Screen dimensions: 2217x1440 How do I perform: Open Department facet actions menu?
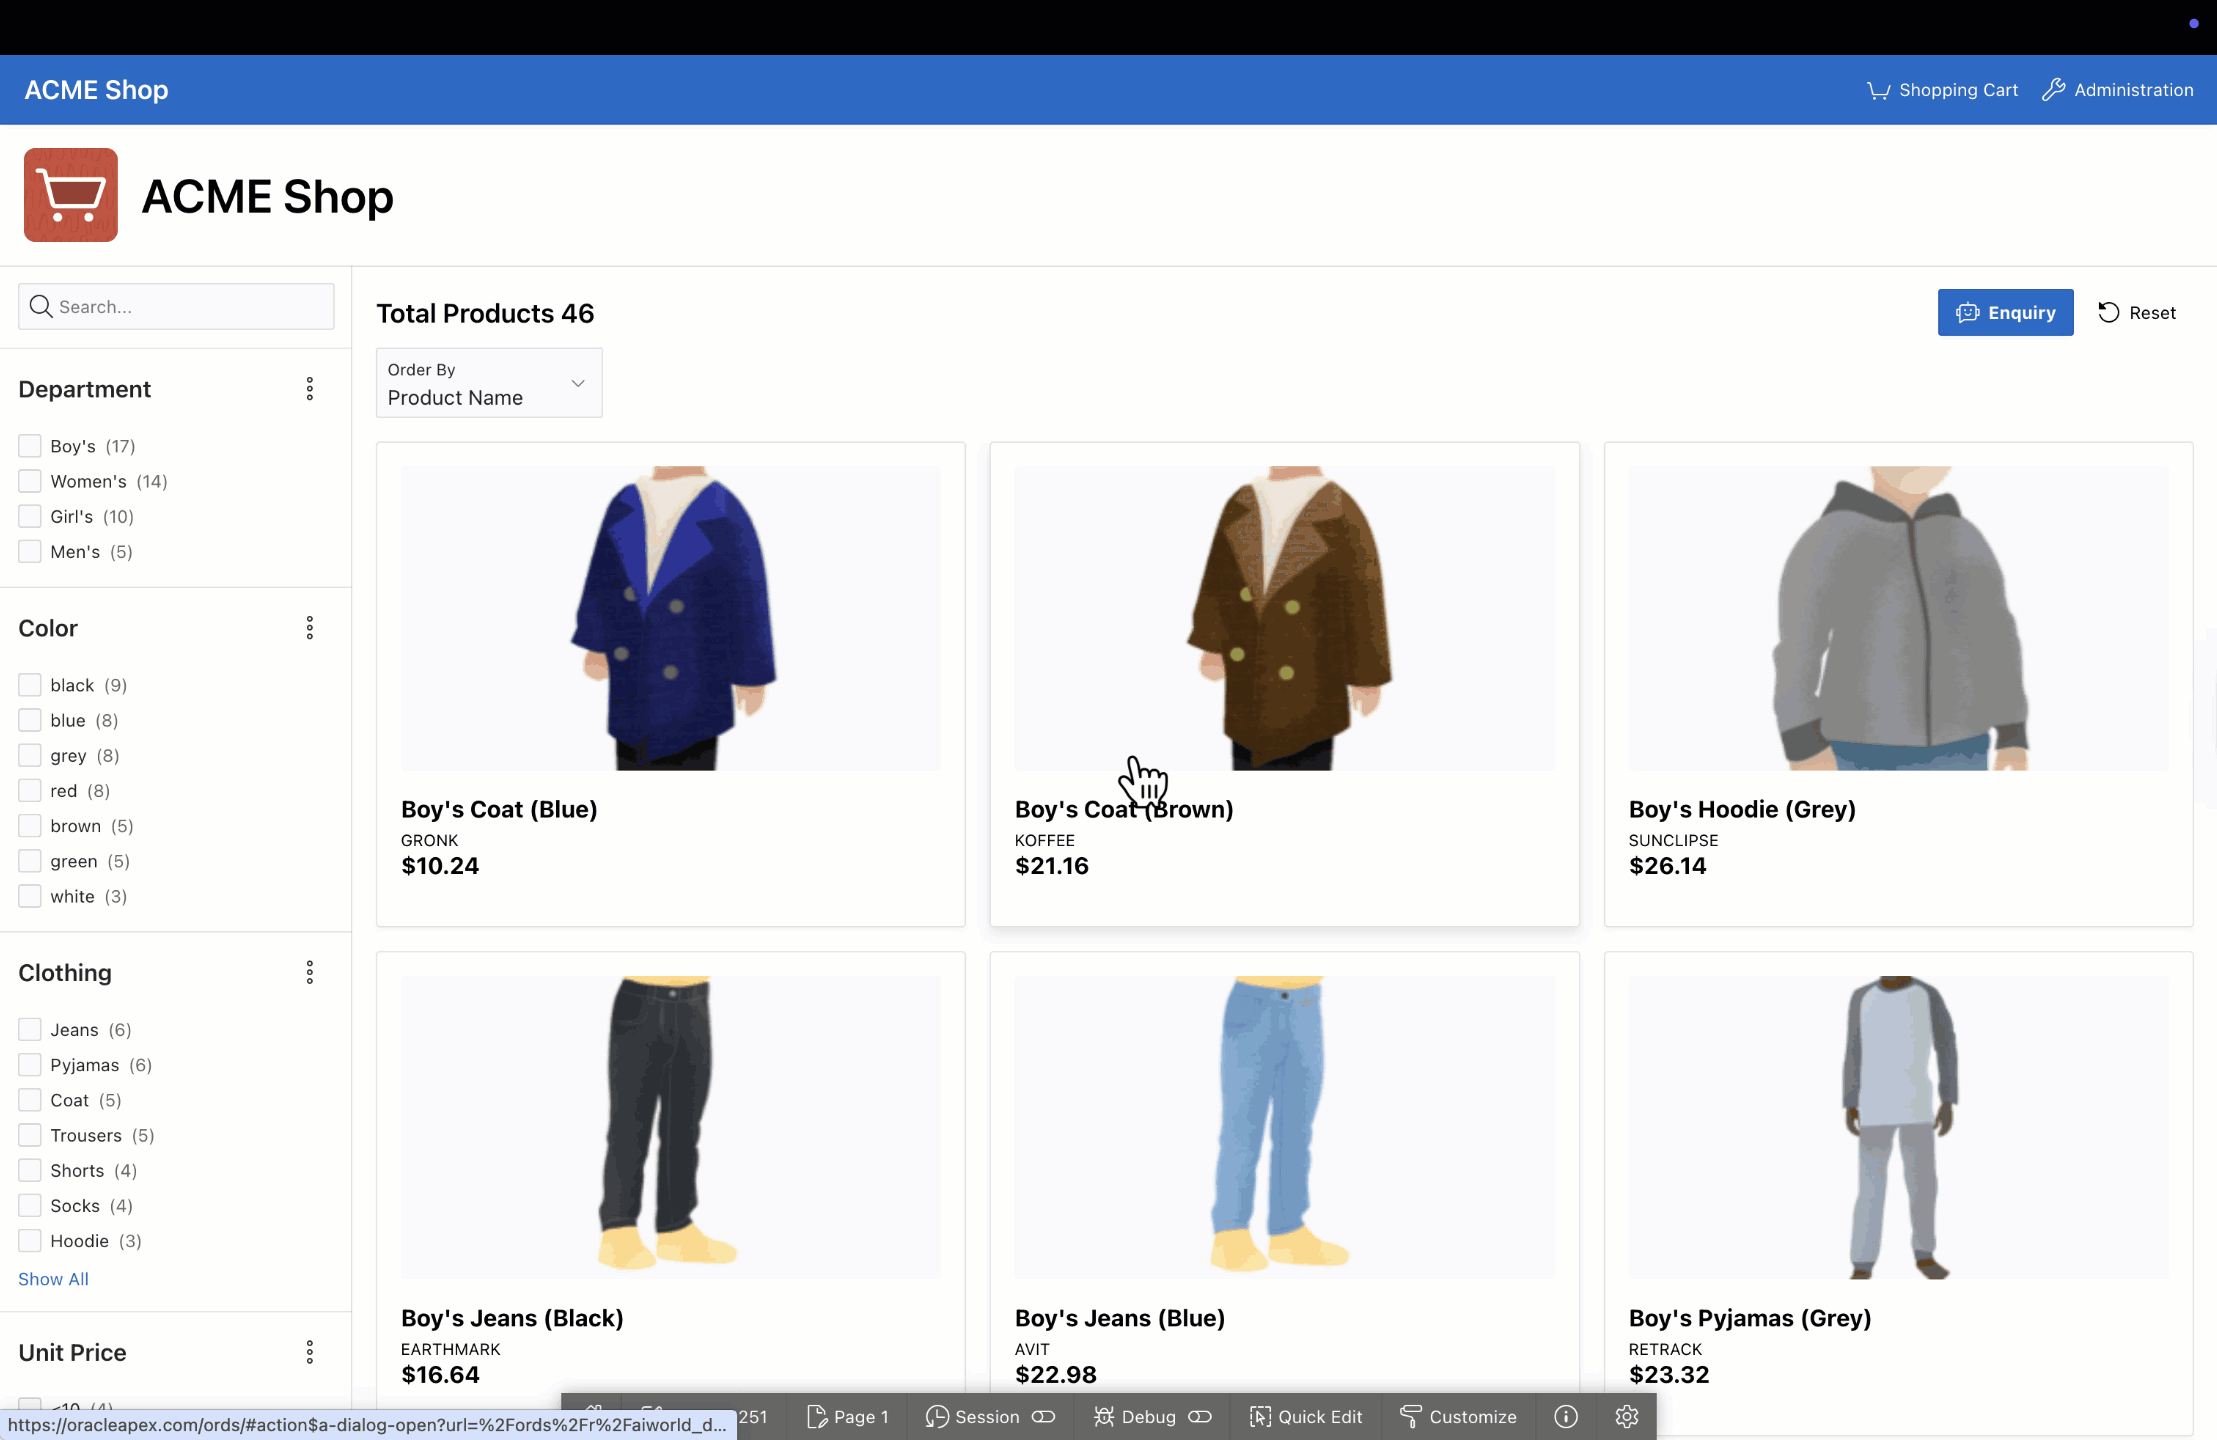click(x=310, y=389)
